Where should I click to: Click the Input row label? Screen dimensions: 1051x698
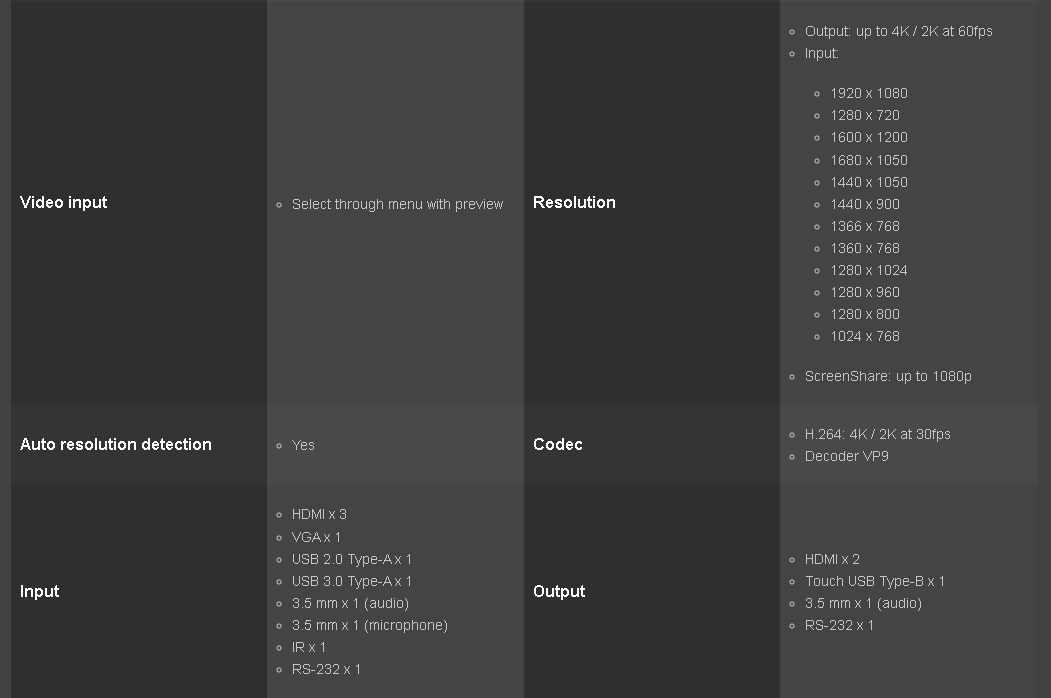(x=40, y=591)
